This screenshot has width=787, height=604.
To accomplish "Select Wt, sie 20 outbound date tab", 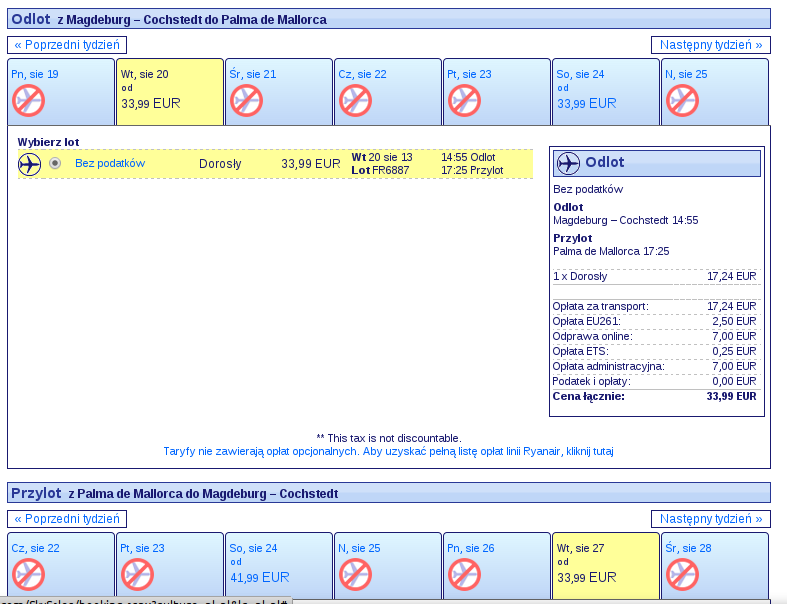I will click(x=170, y=92).
